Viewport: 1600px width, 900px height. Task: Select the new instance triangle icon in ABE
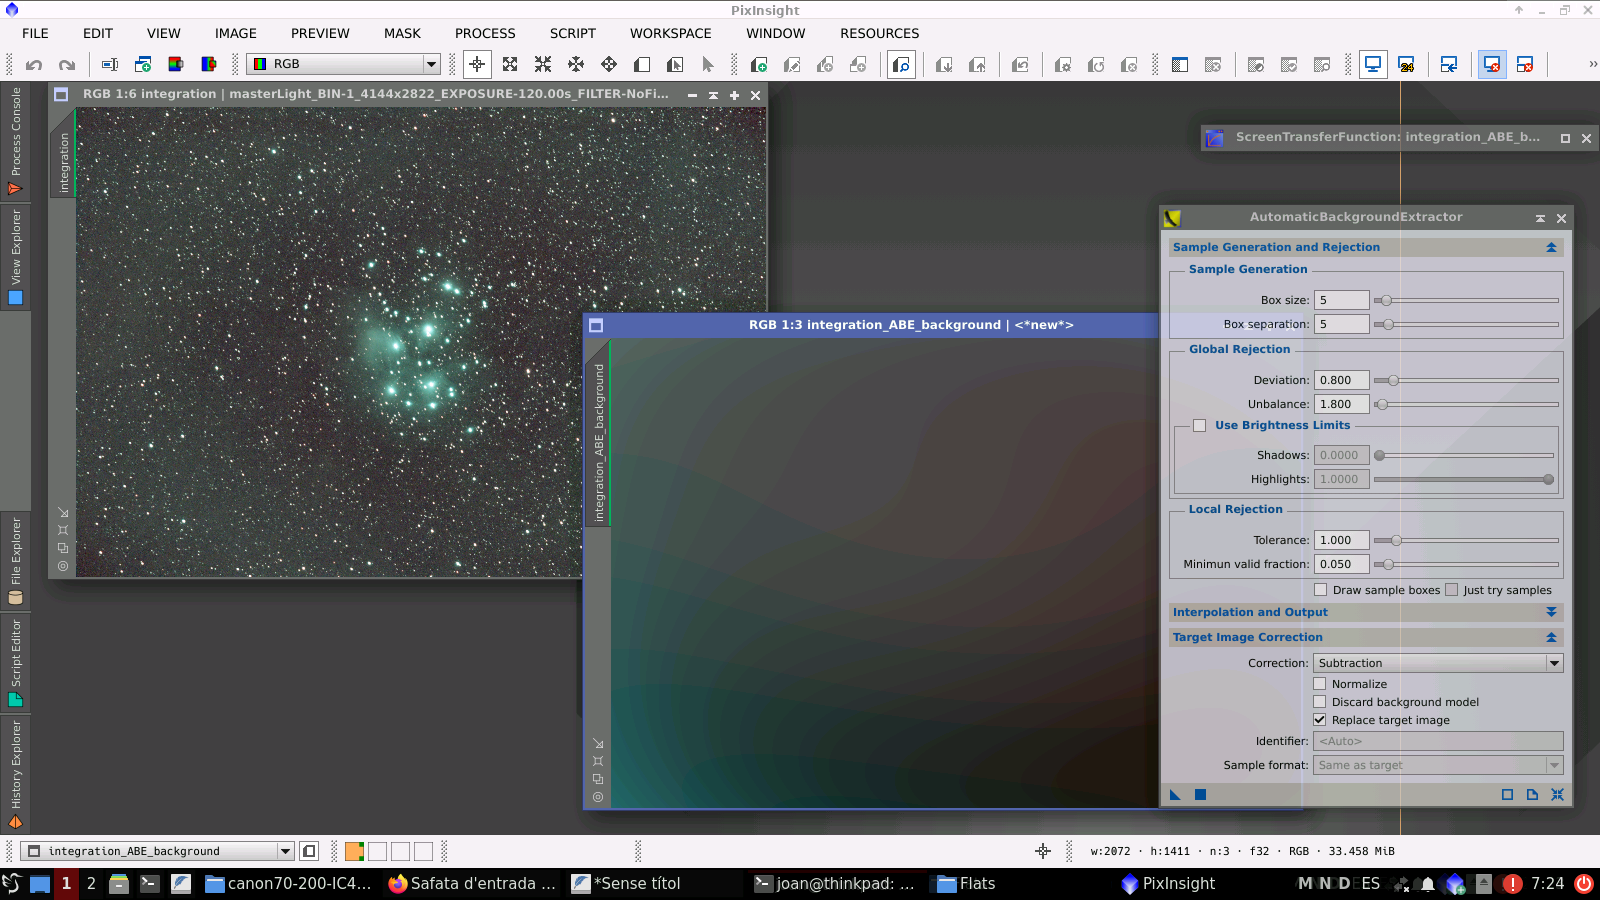[1174, 794]
